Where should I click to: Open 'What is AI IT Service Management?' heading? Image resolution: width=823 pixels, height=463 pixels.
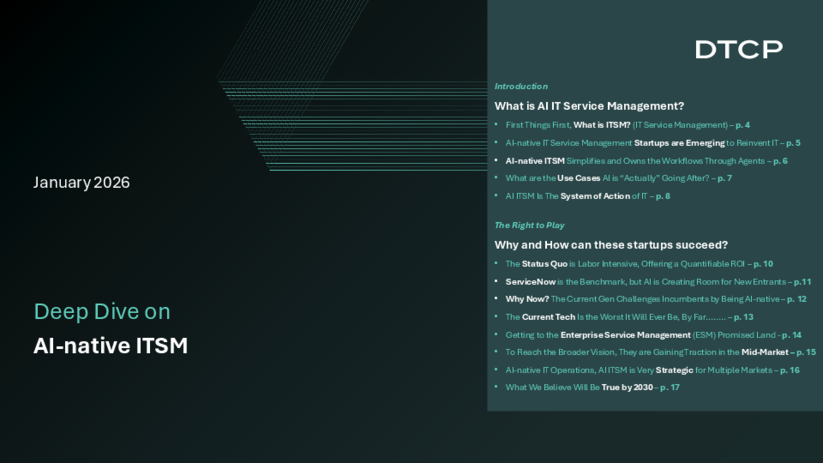pyautogui.click(x=589, y=105)
